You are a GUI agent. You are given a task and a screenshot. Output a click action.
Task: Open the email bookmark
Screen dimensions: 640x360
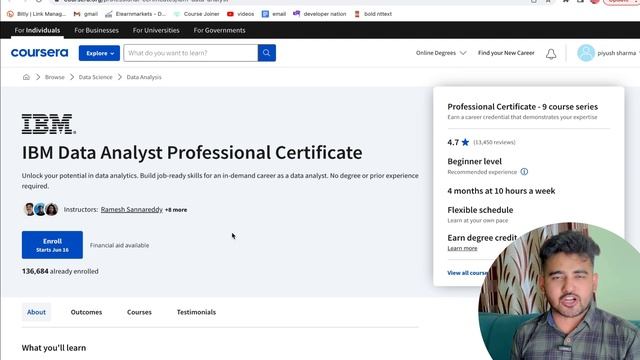tap(274, 14)
